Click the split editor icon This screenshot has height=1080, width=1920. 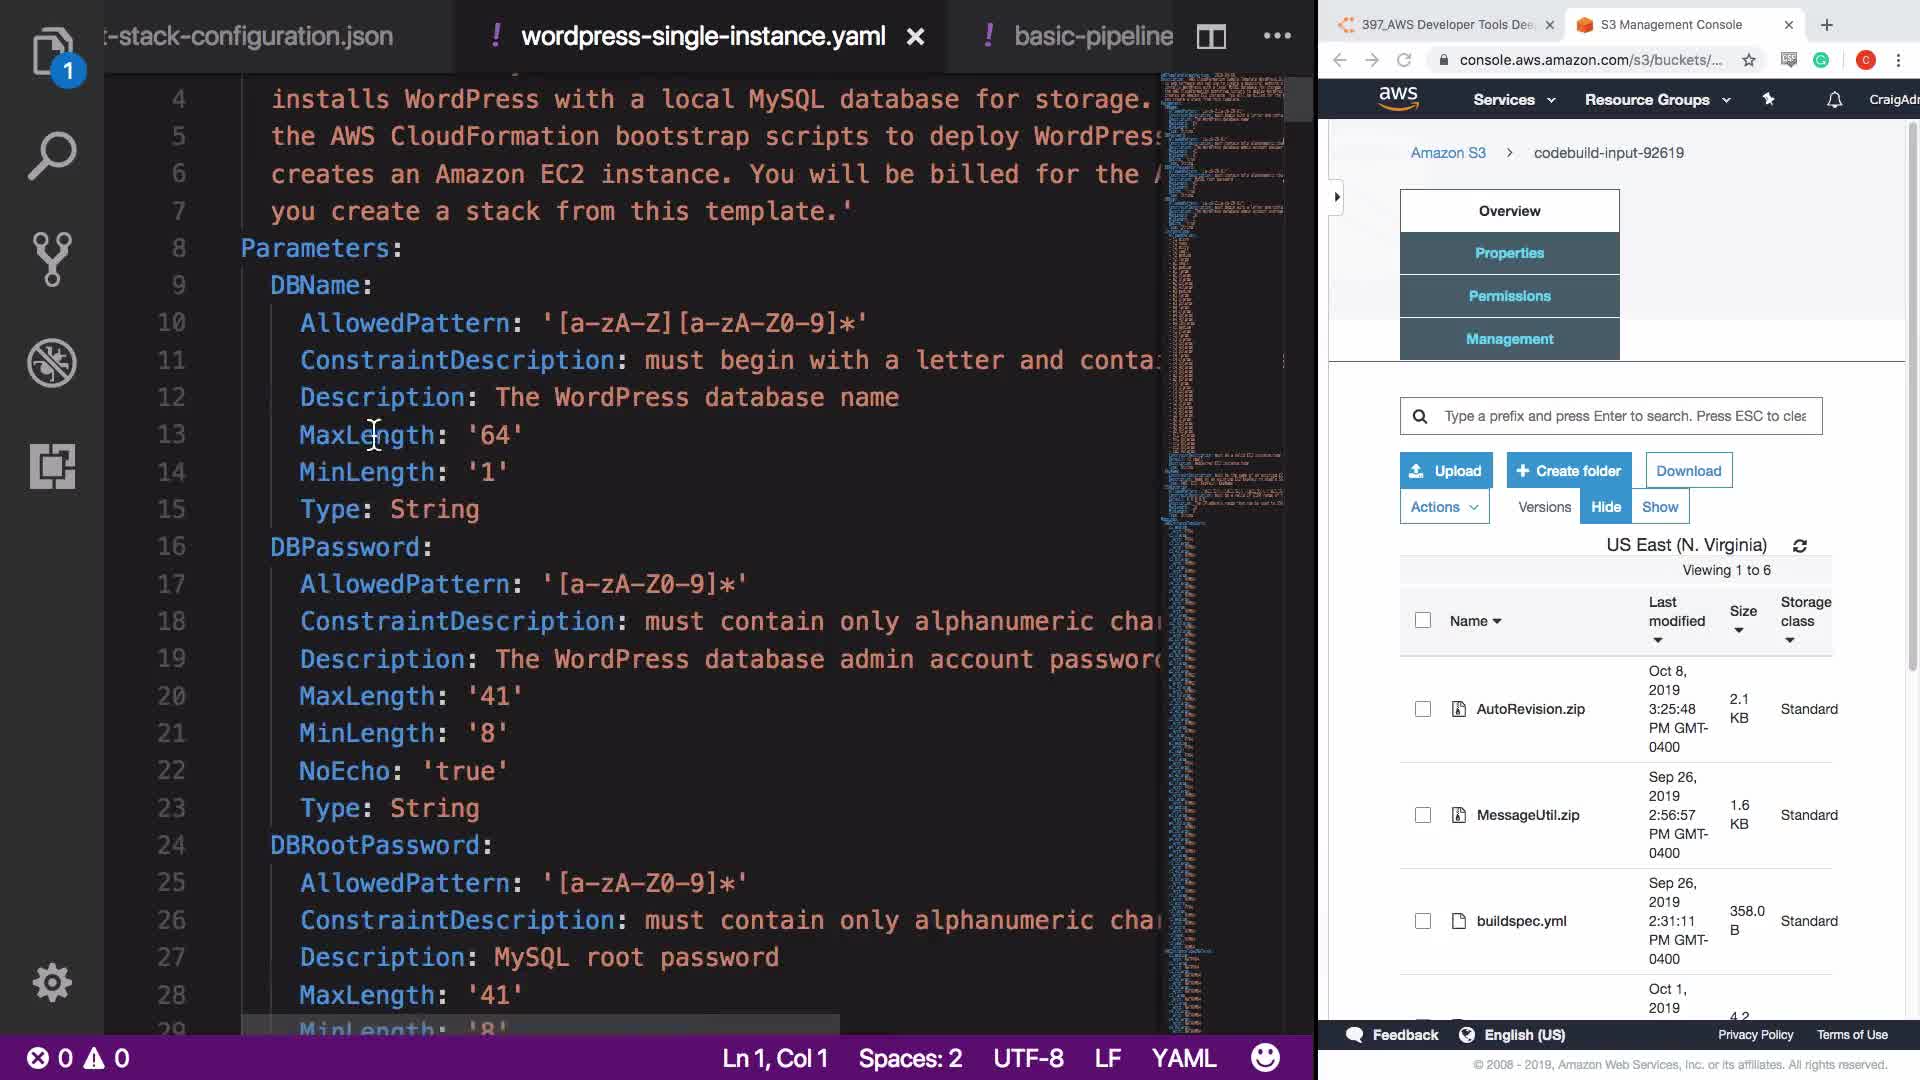pos(1211,37)
